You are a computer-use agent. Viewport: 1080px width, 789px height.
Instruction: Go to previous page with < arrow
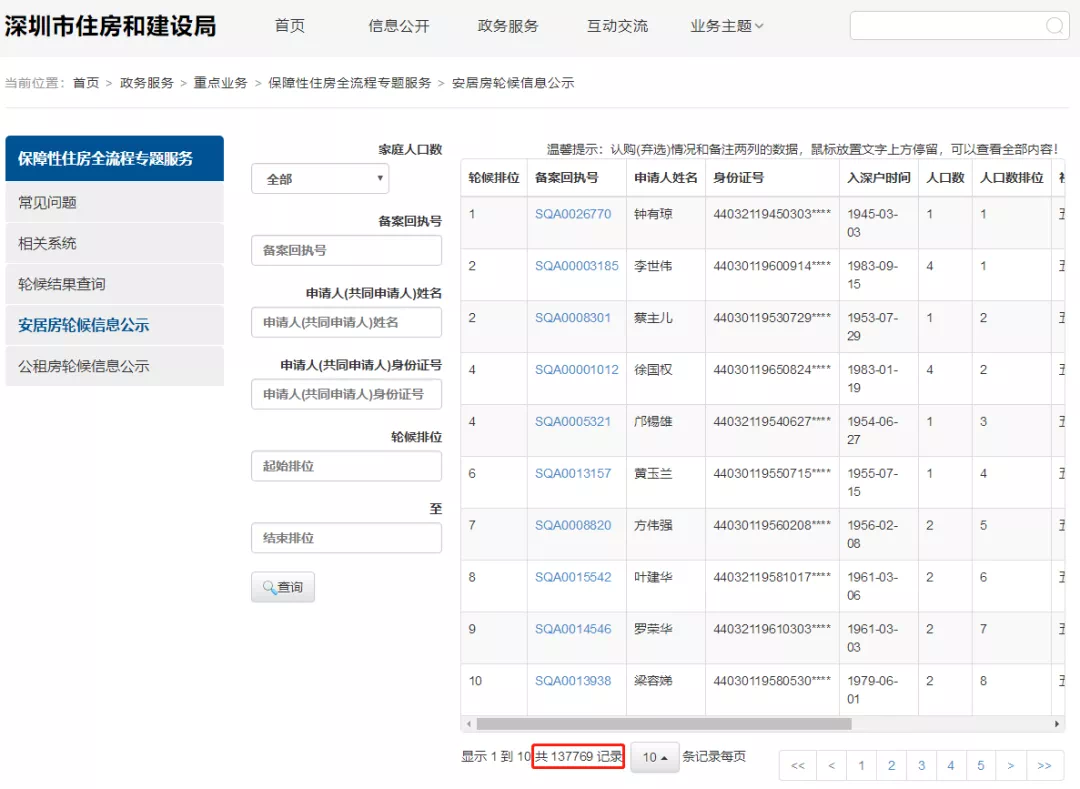coord(831,766)
